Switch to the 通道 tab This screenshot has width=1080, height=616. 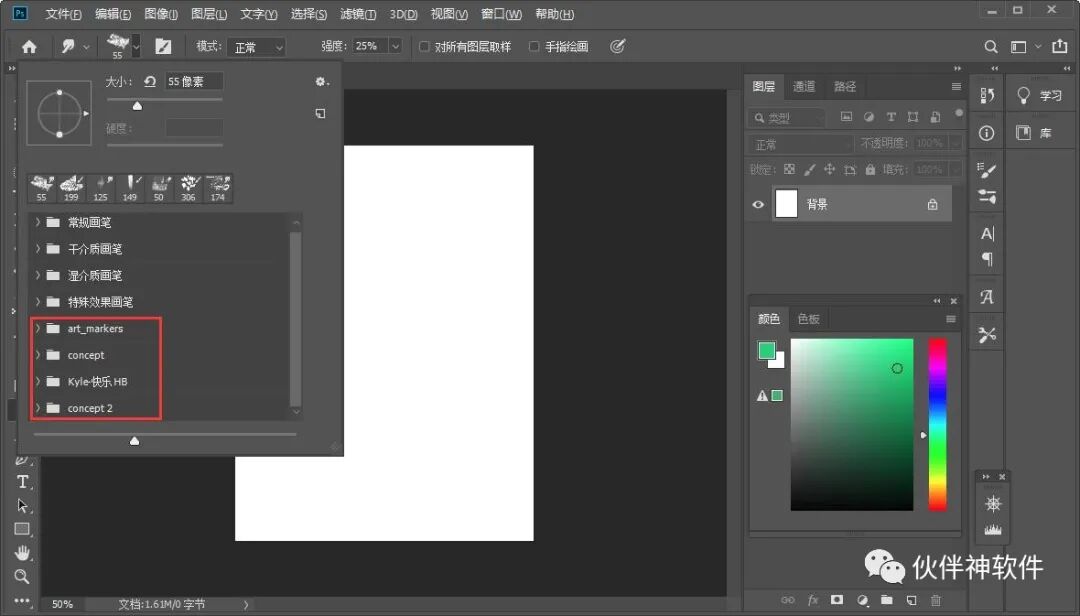(804, 87)
